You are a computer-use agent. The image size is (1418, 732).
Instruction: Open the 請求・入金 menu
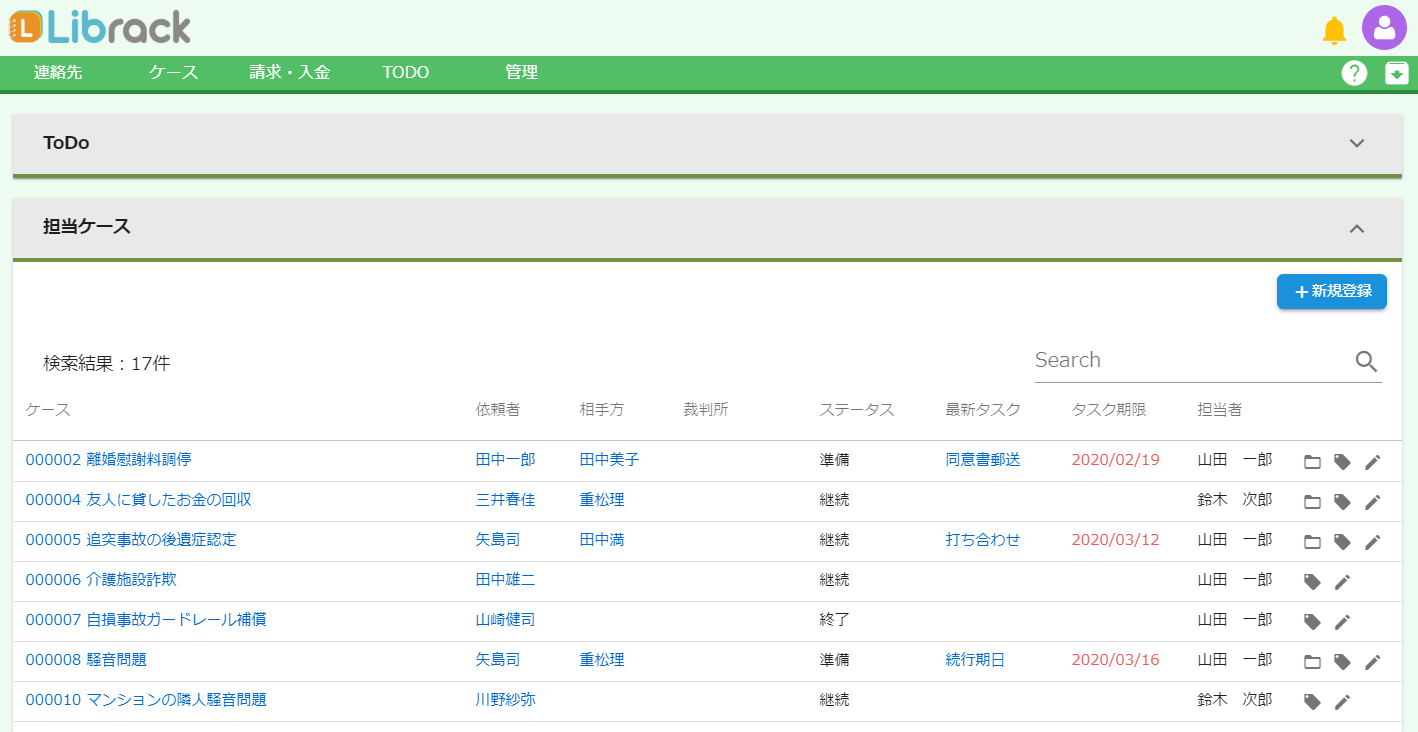pyautogui.click(x=290, y=73)
